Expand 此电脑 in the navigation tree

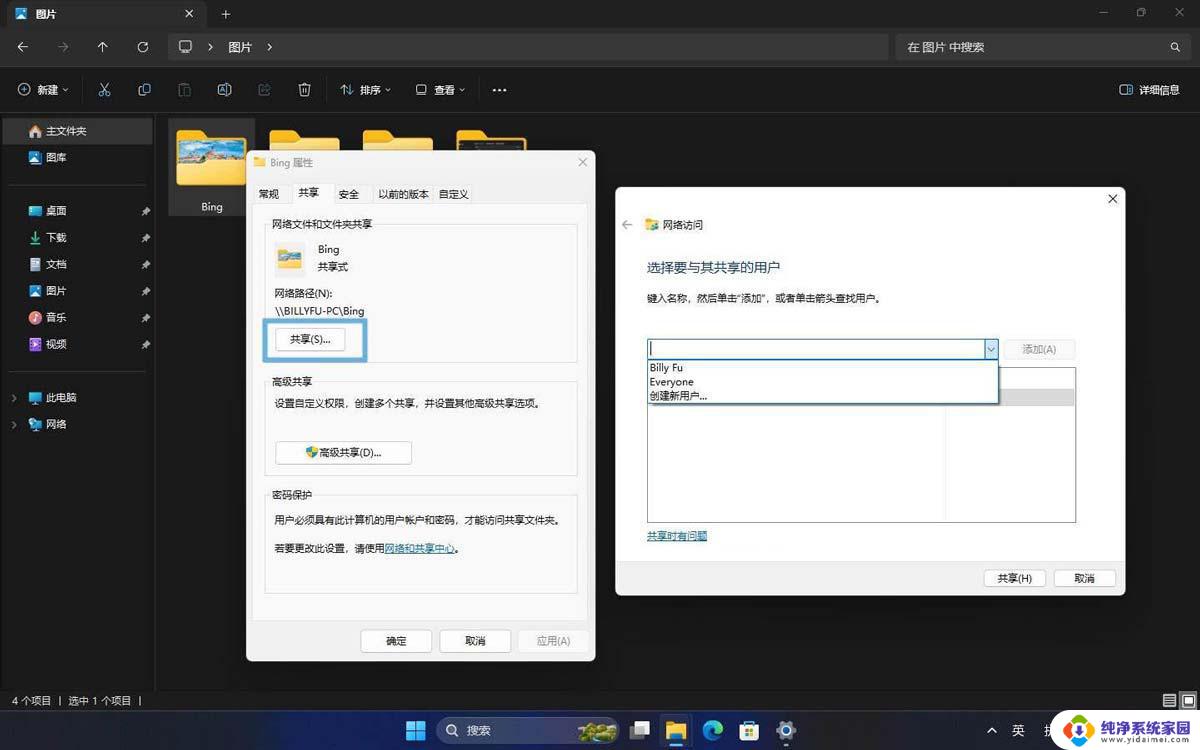point(14,398)
